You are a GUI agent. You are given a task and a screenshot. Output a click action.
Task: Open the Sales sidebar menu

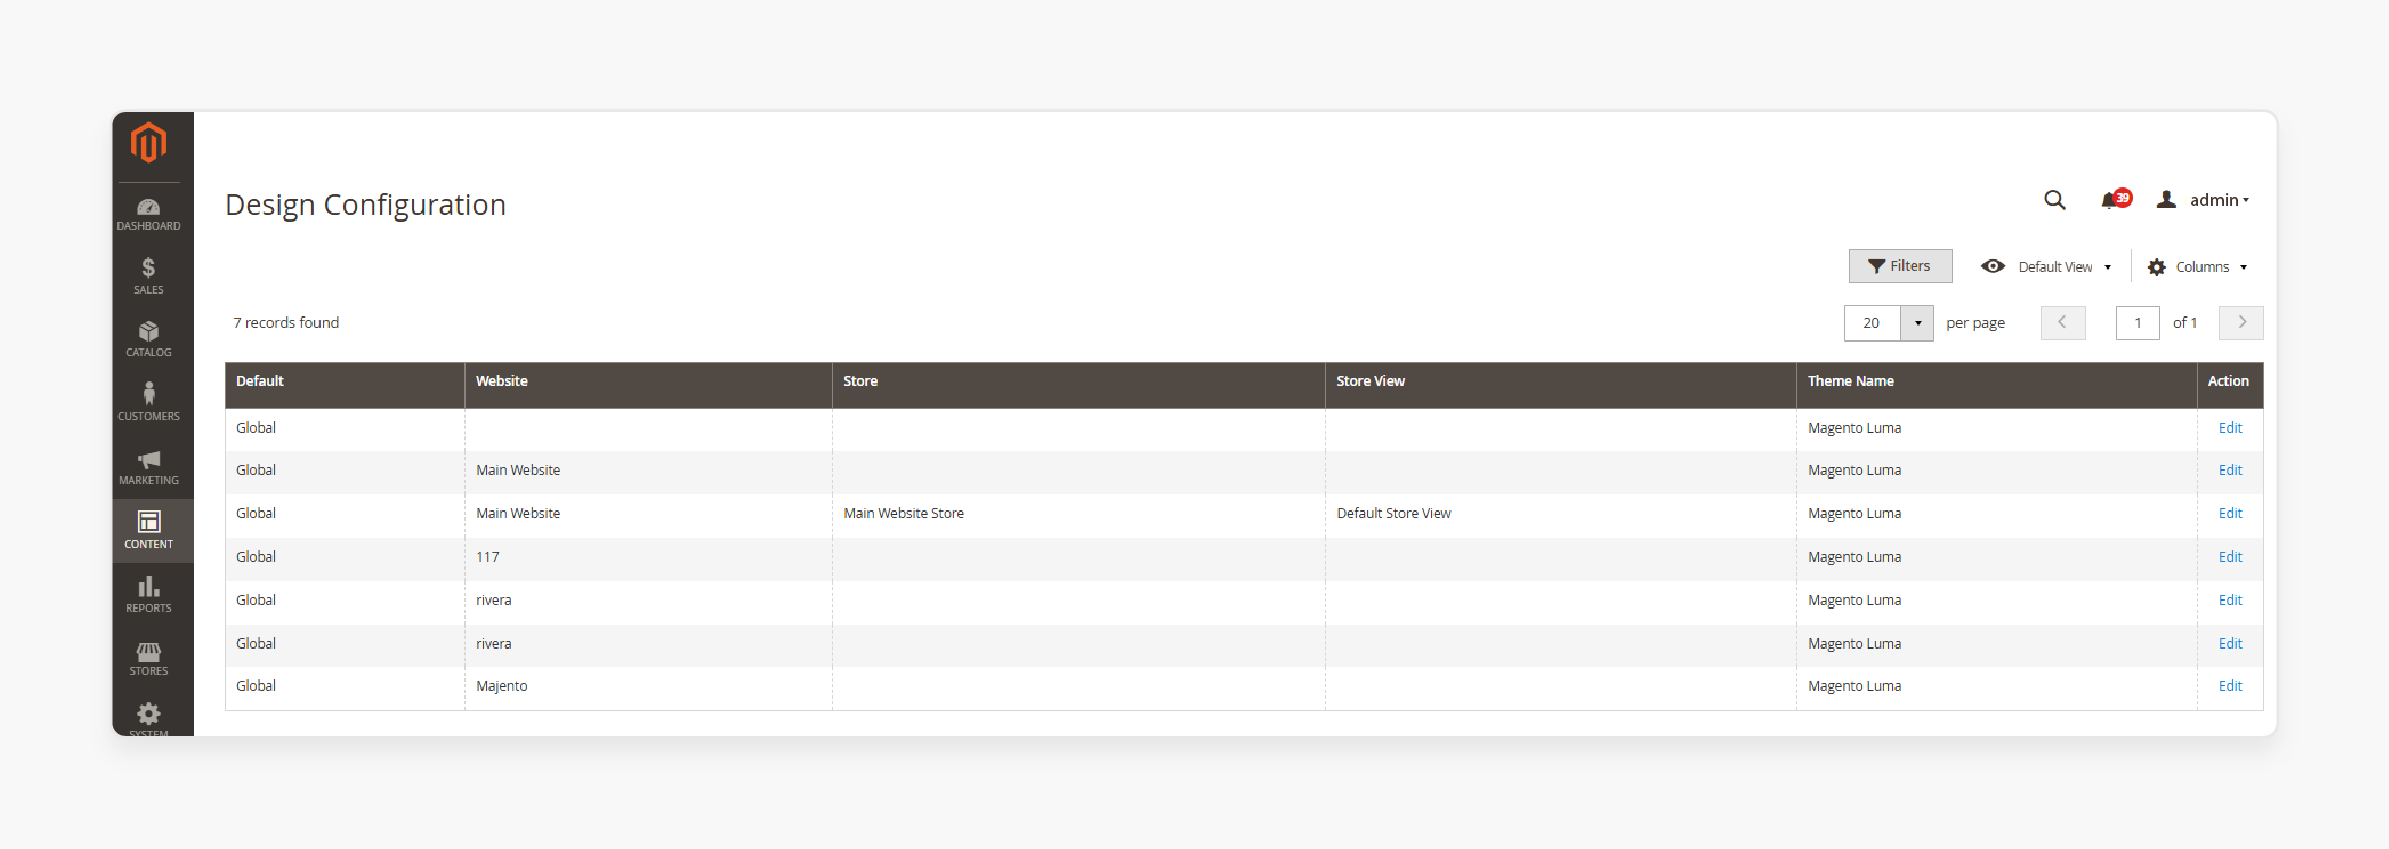(x=148, y=276)
